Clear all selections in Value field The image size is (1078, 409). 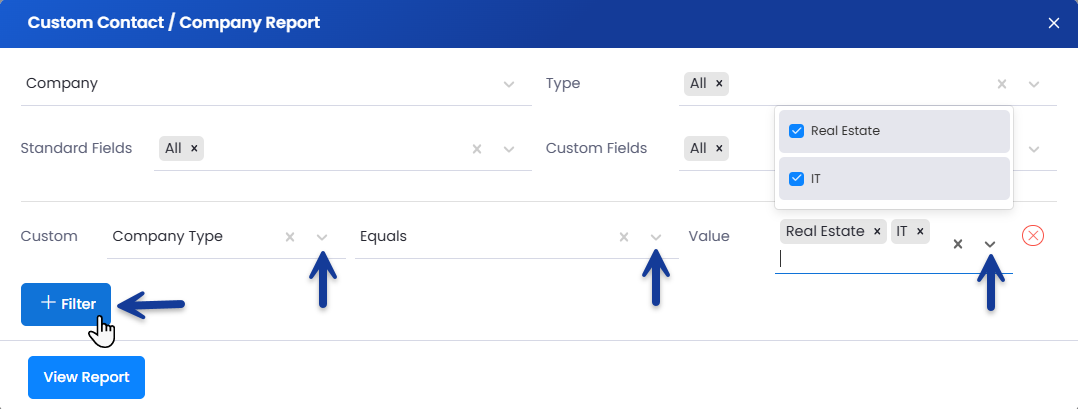(957, 244)
